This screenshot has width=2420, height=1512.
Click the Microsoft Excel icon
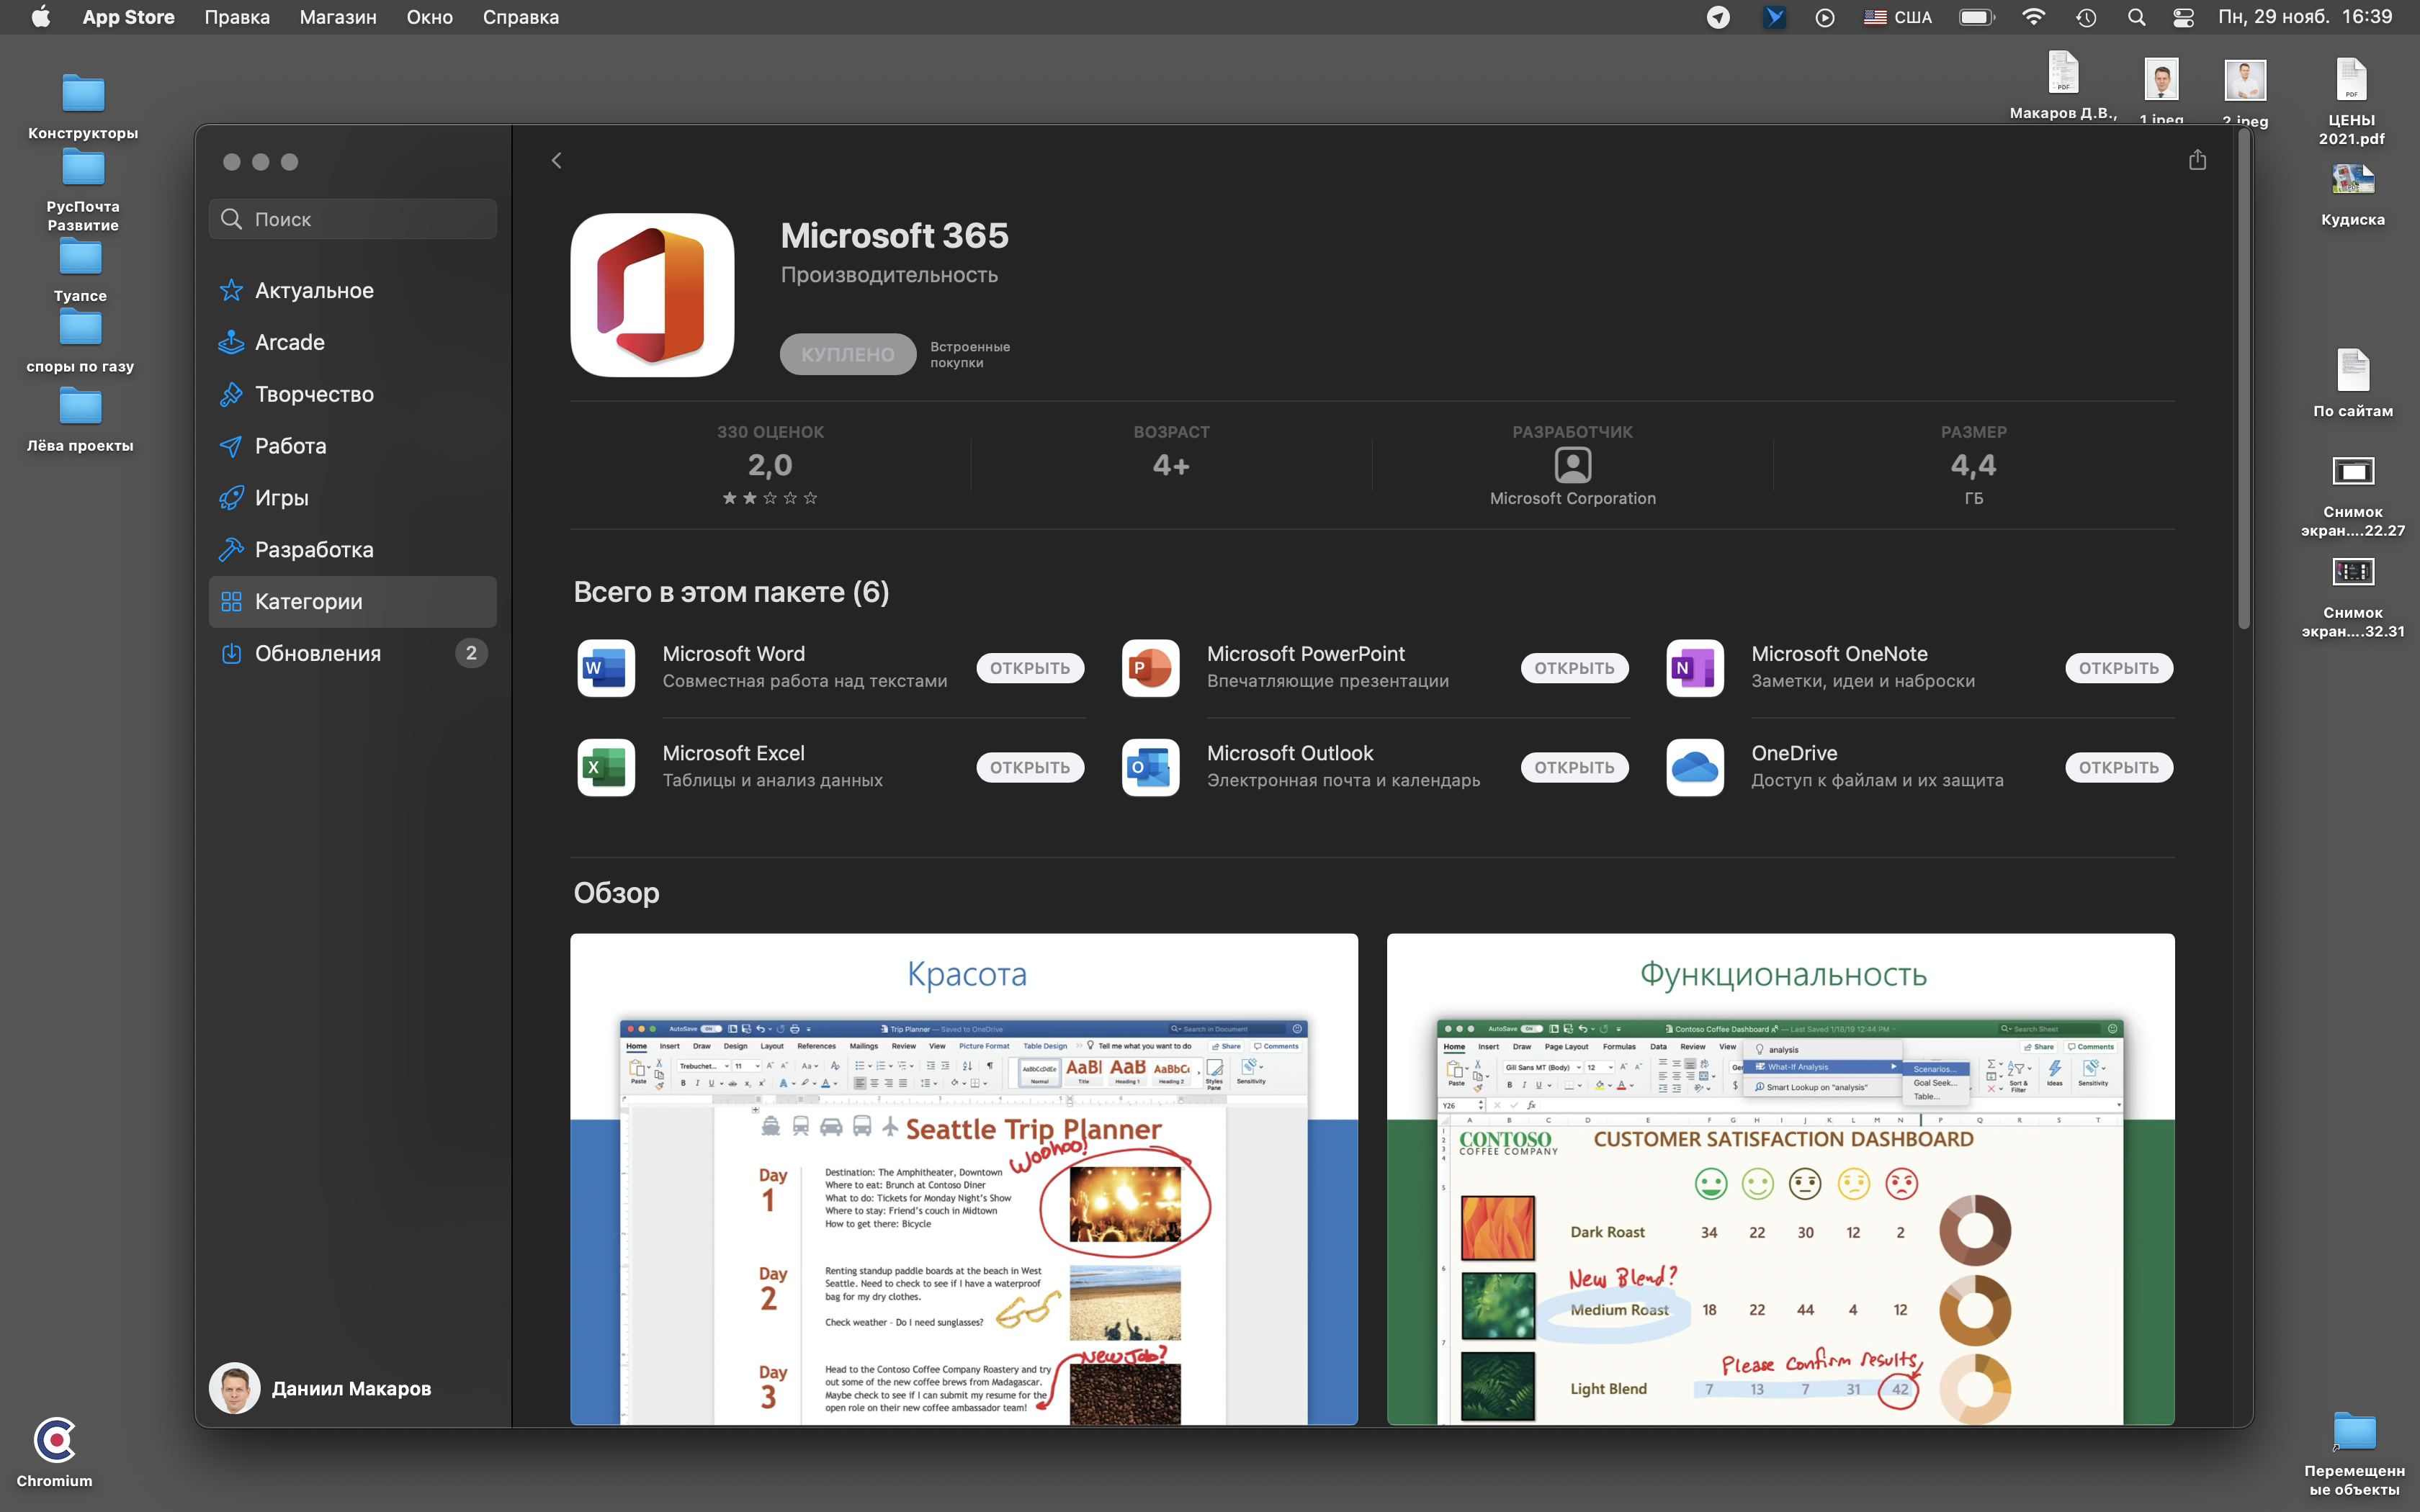606,767
